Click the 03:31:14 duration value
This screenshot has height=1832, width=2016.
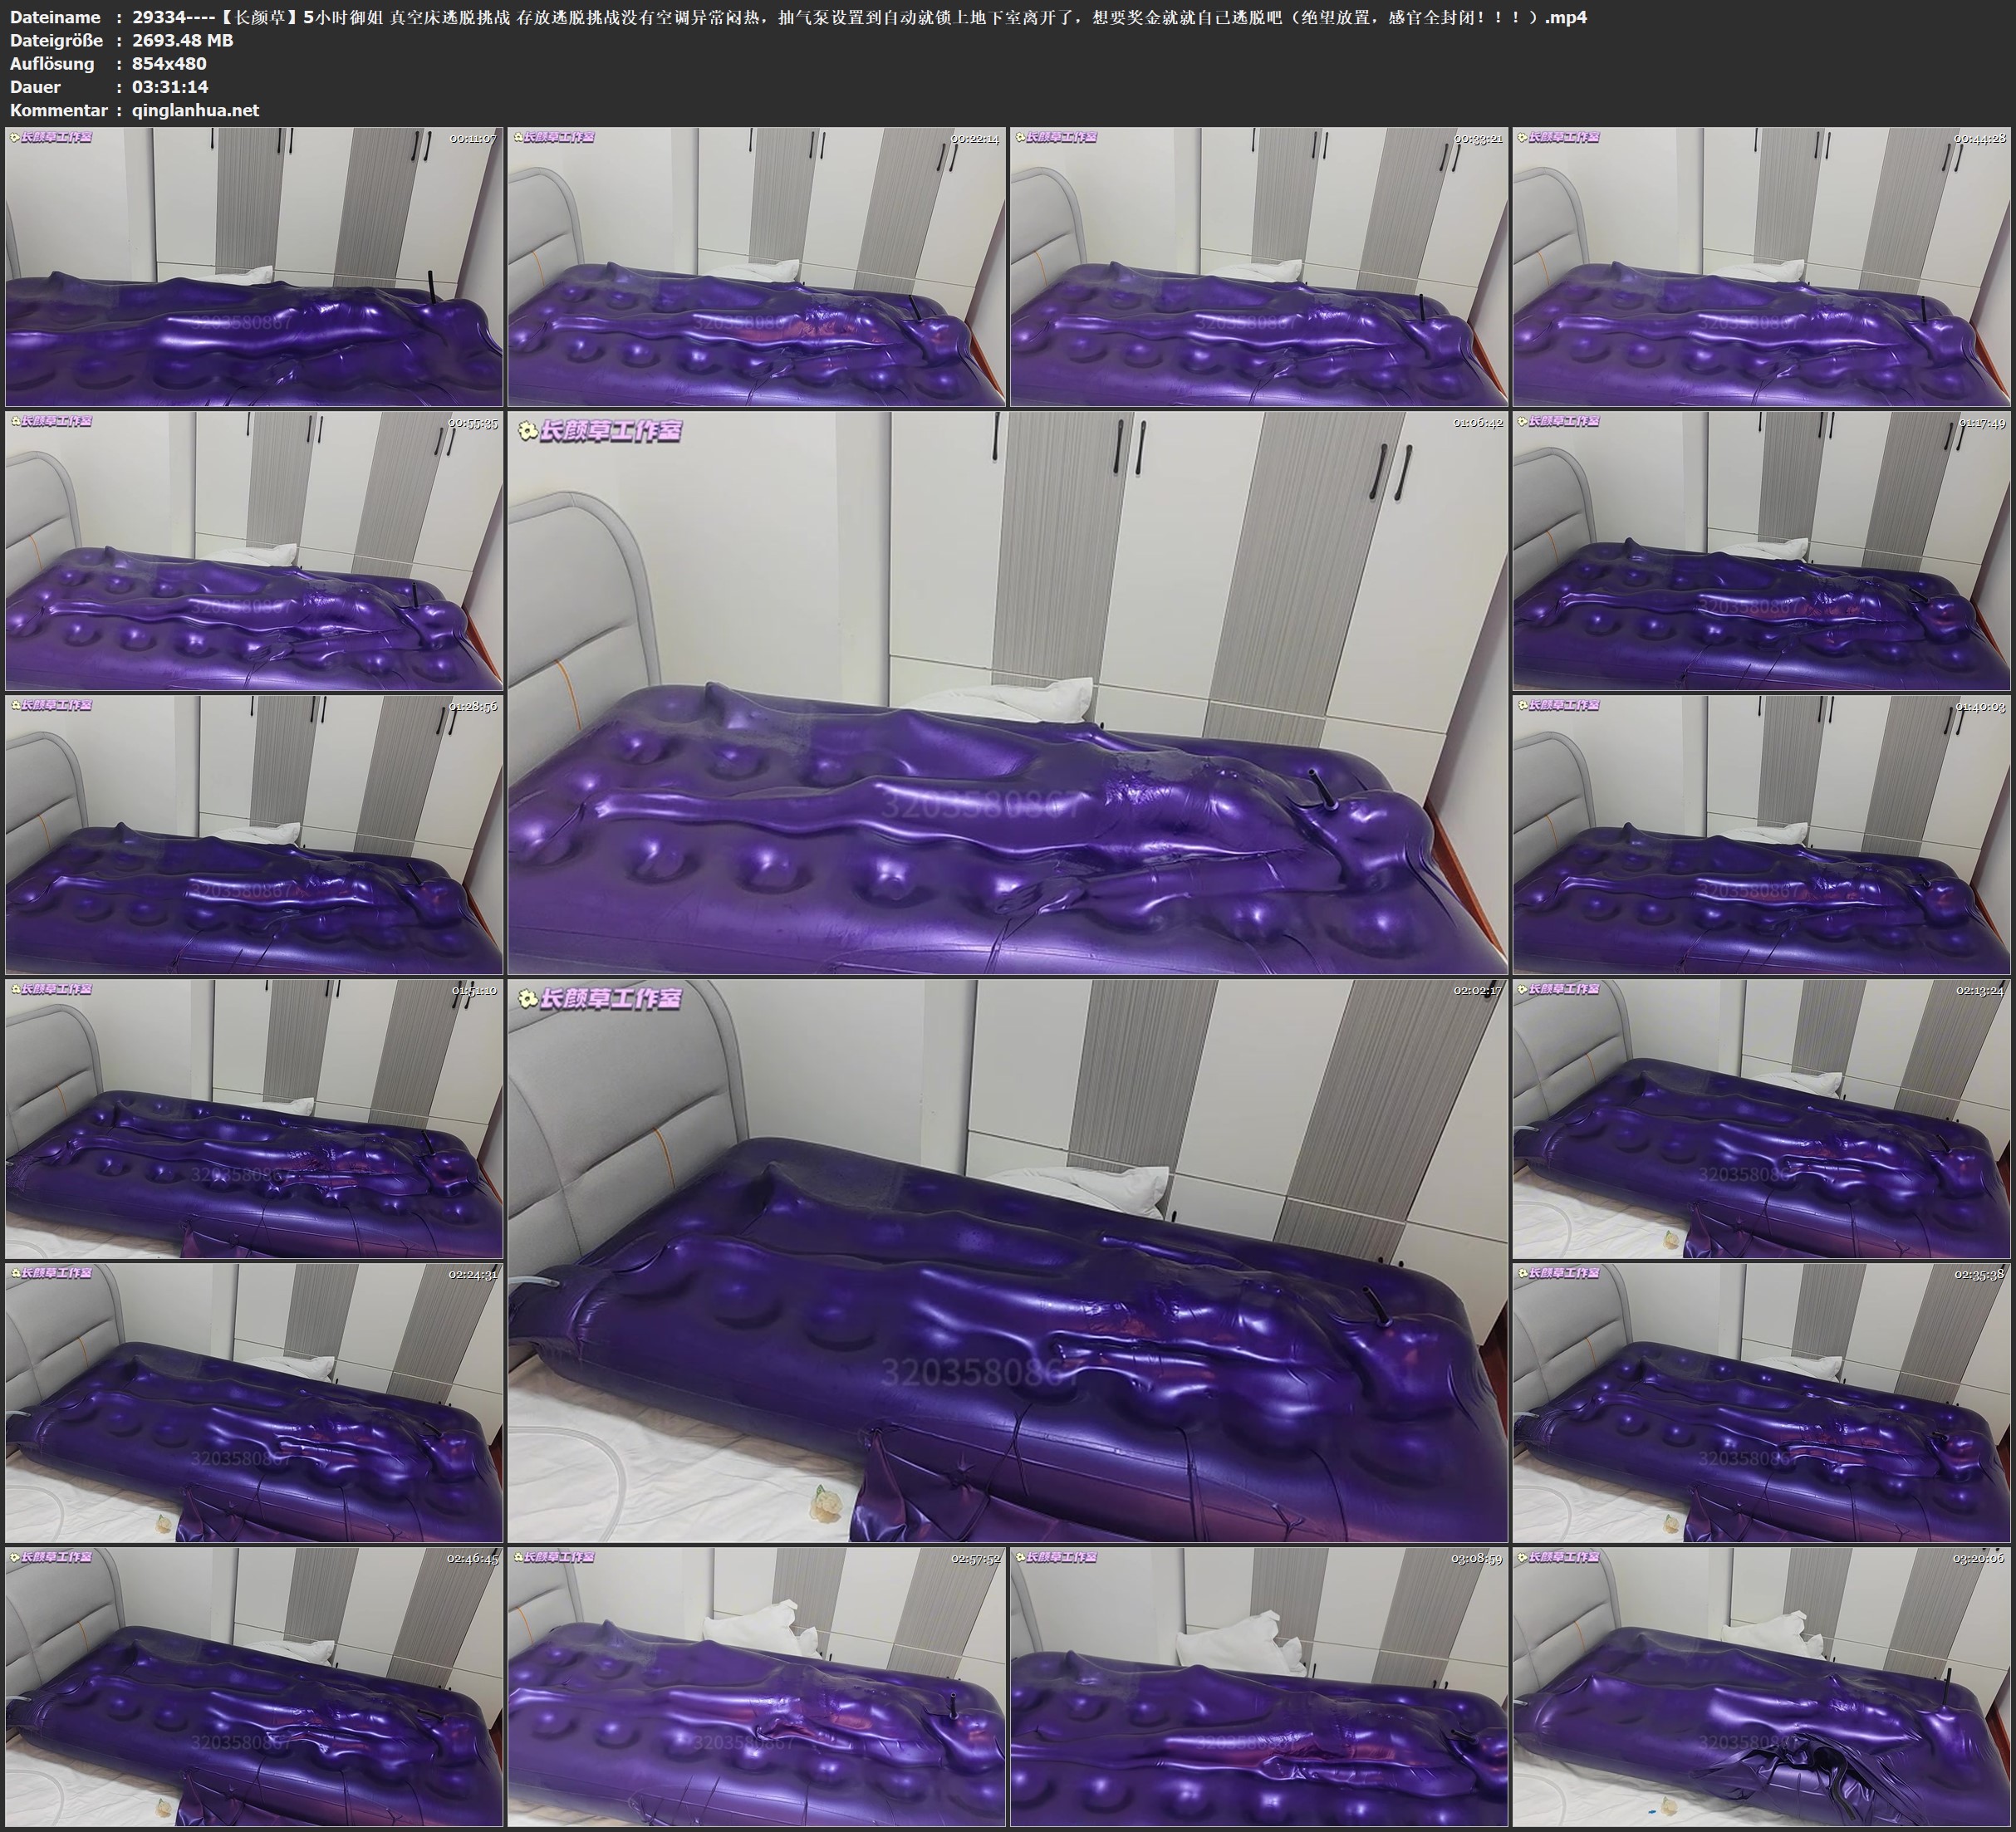pos(170,87)
